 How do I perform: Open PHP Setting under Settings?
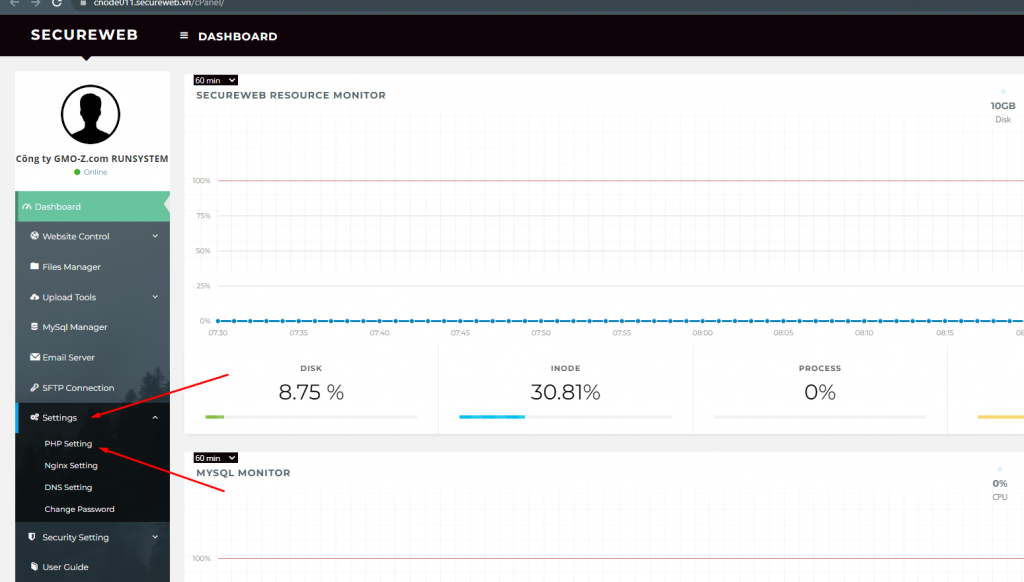[x=68, y=444]
